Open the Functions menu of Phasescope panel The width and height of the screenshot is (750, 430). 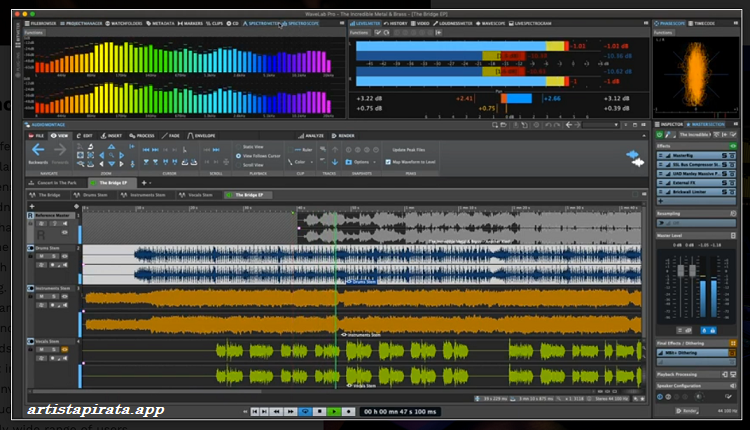pyautogui.click(x=663, y=33)
